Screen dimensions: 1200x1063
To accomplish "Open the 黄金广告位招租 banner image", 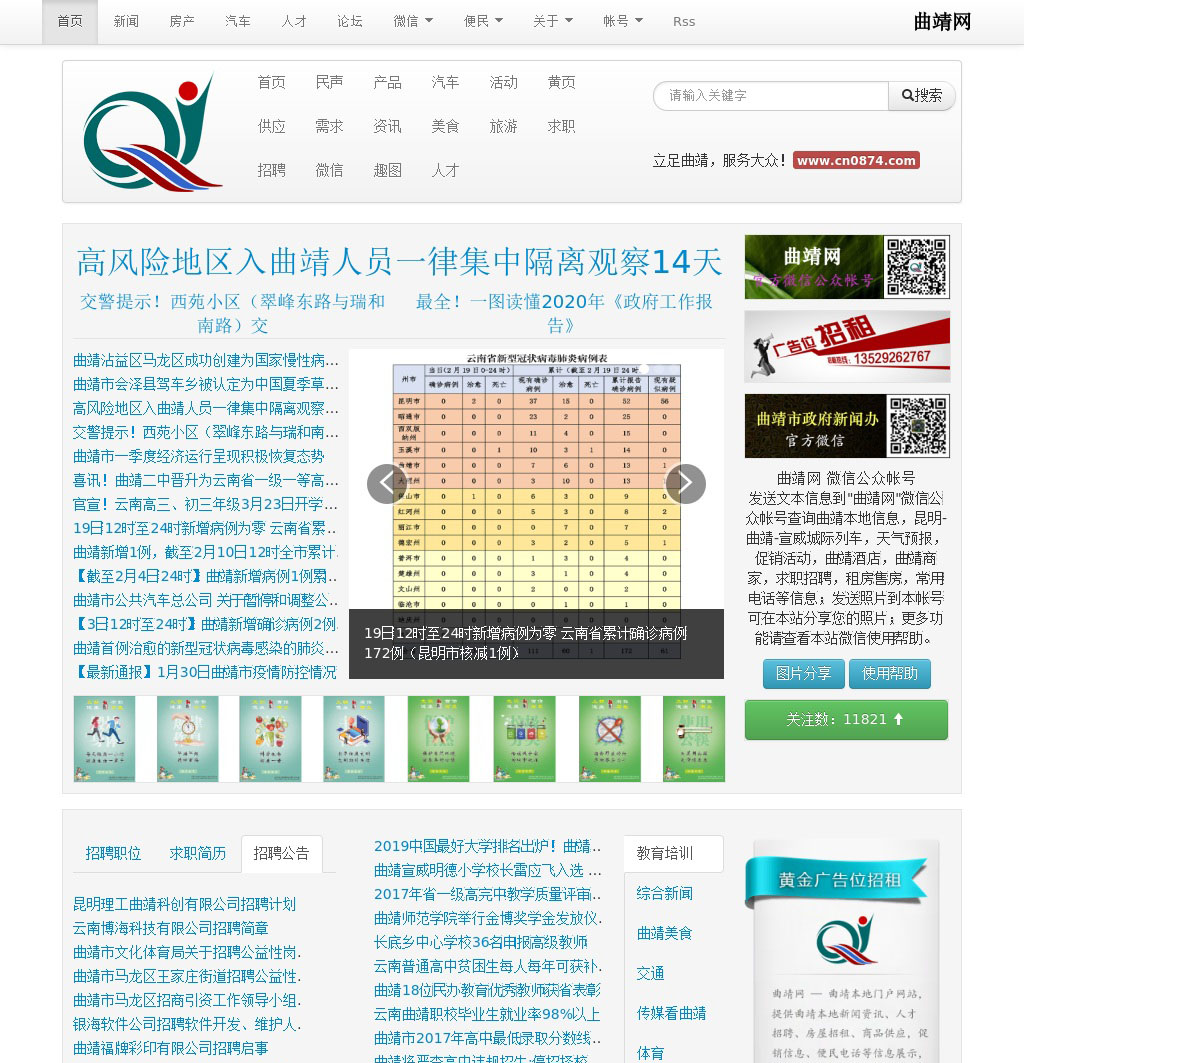I will (841, 950).
